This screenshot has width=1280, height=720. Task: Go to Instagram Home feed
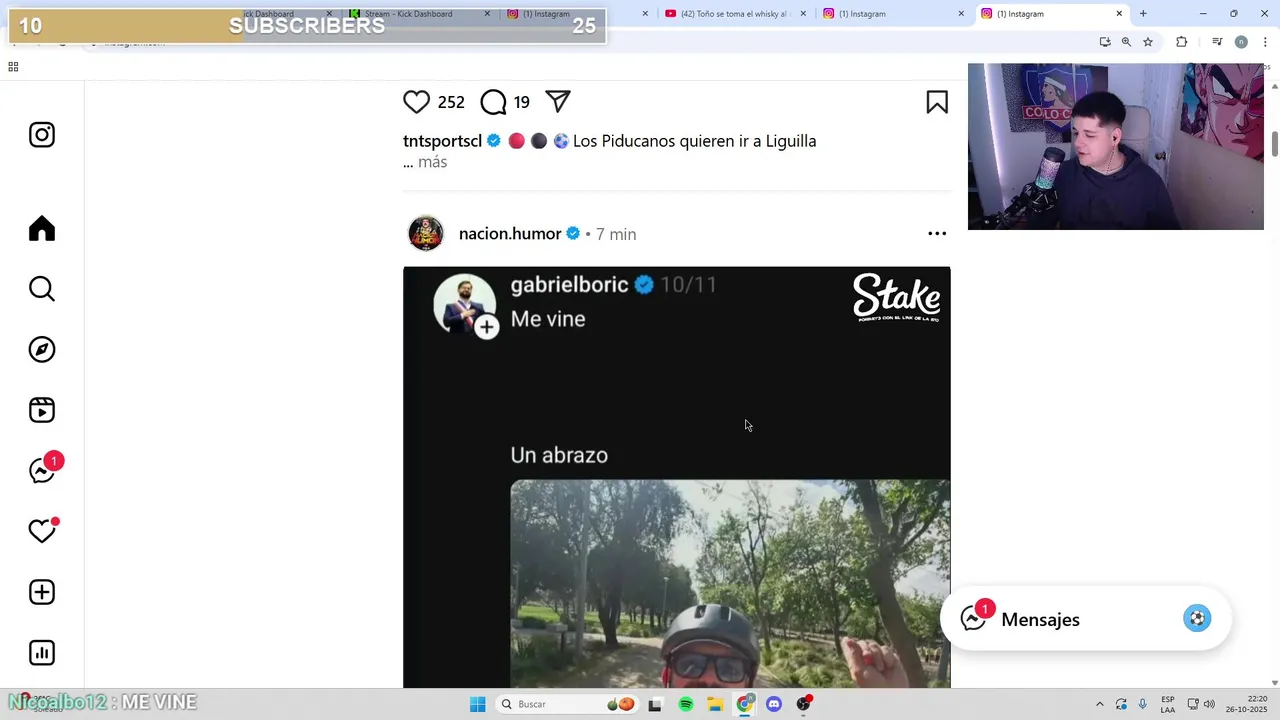click(x=42, y=229)
